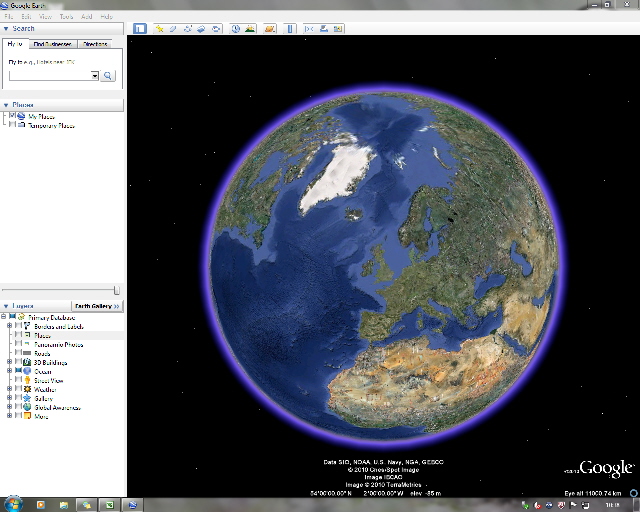Screen dimensions: 640x512
Task: Expand the Gallery layer node
Action: coord(9,398)
